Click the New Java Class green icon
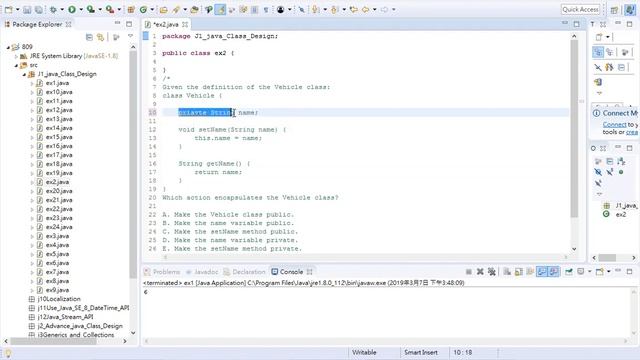Screen dimensions: 640x360 143,9
